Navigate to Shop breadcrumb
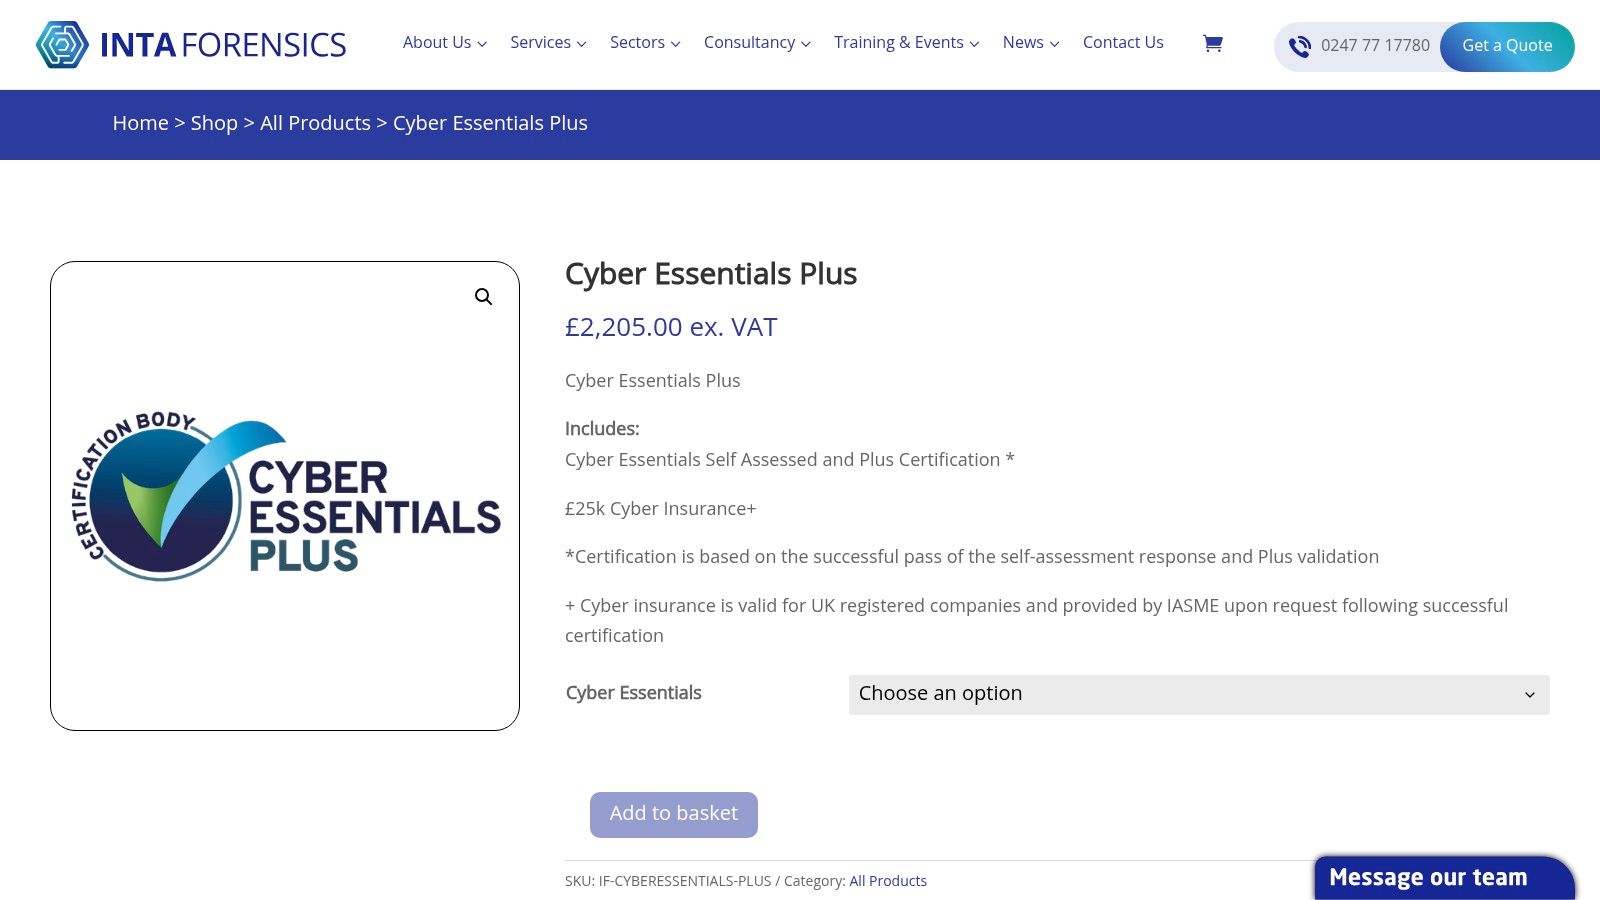Viewport: 1600px width, 900px height. coord(214,123)
